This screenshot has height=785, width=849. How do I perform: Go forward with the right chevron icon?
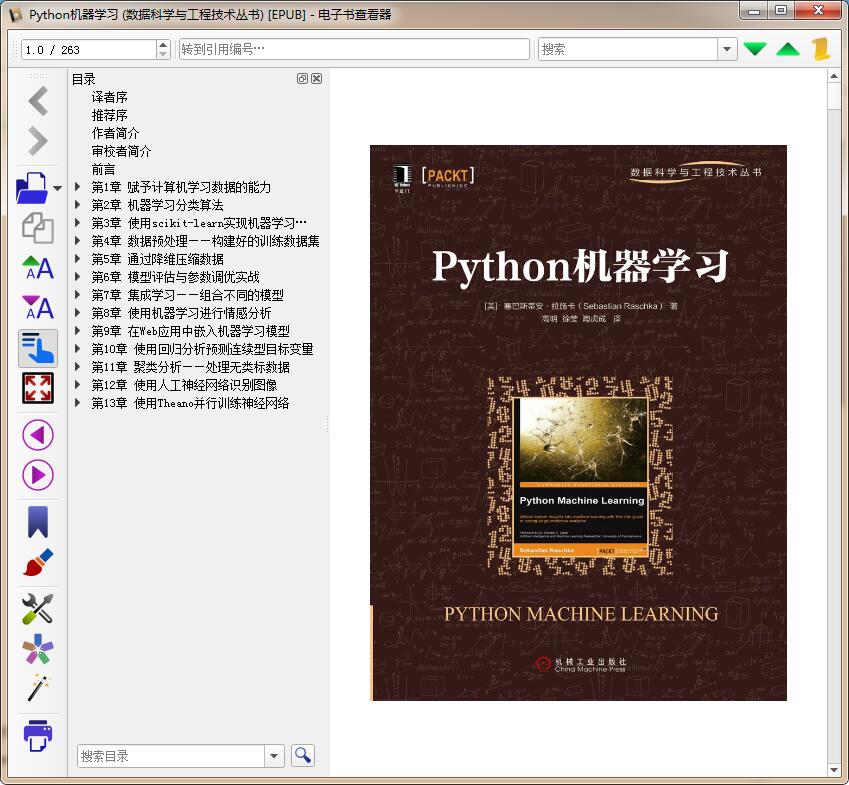tap(38, 141)
